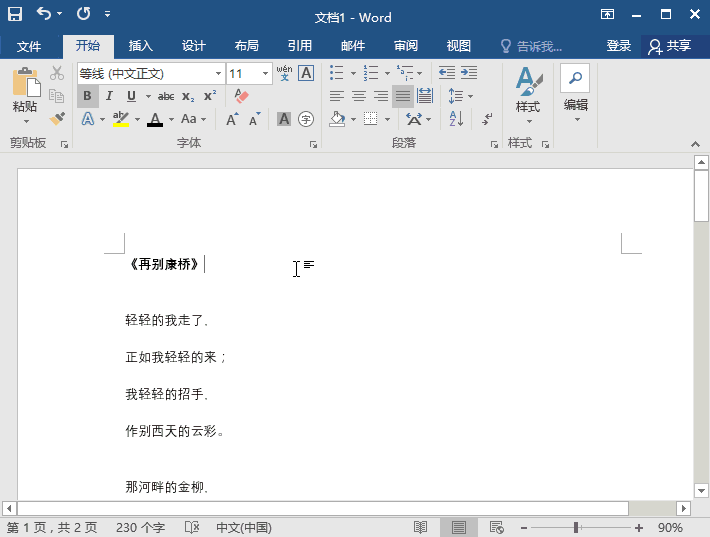The image size is (710, 537).
Task: Apply shading with the paint bucket icon
Action: 337,119
